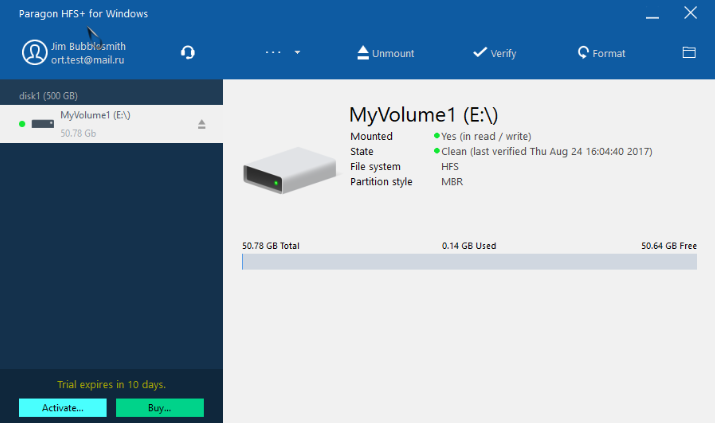Image resolution: width=715 pixels, height=423 pixels.
Task: Click the ort.test@mail.ru email address
Action: 88,60
